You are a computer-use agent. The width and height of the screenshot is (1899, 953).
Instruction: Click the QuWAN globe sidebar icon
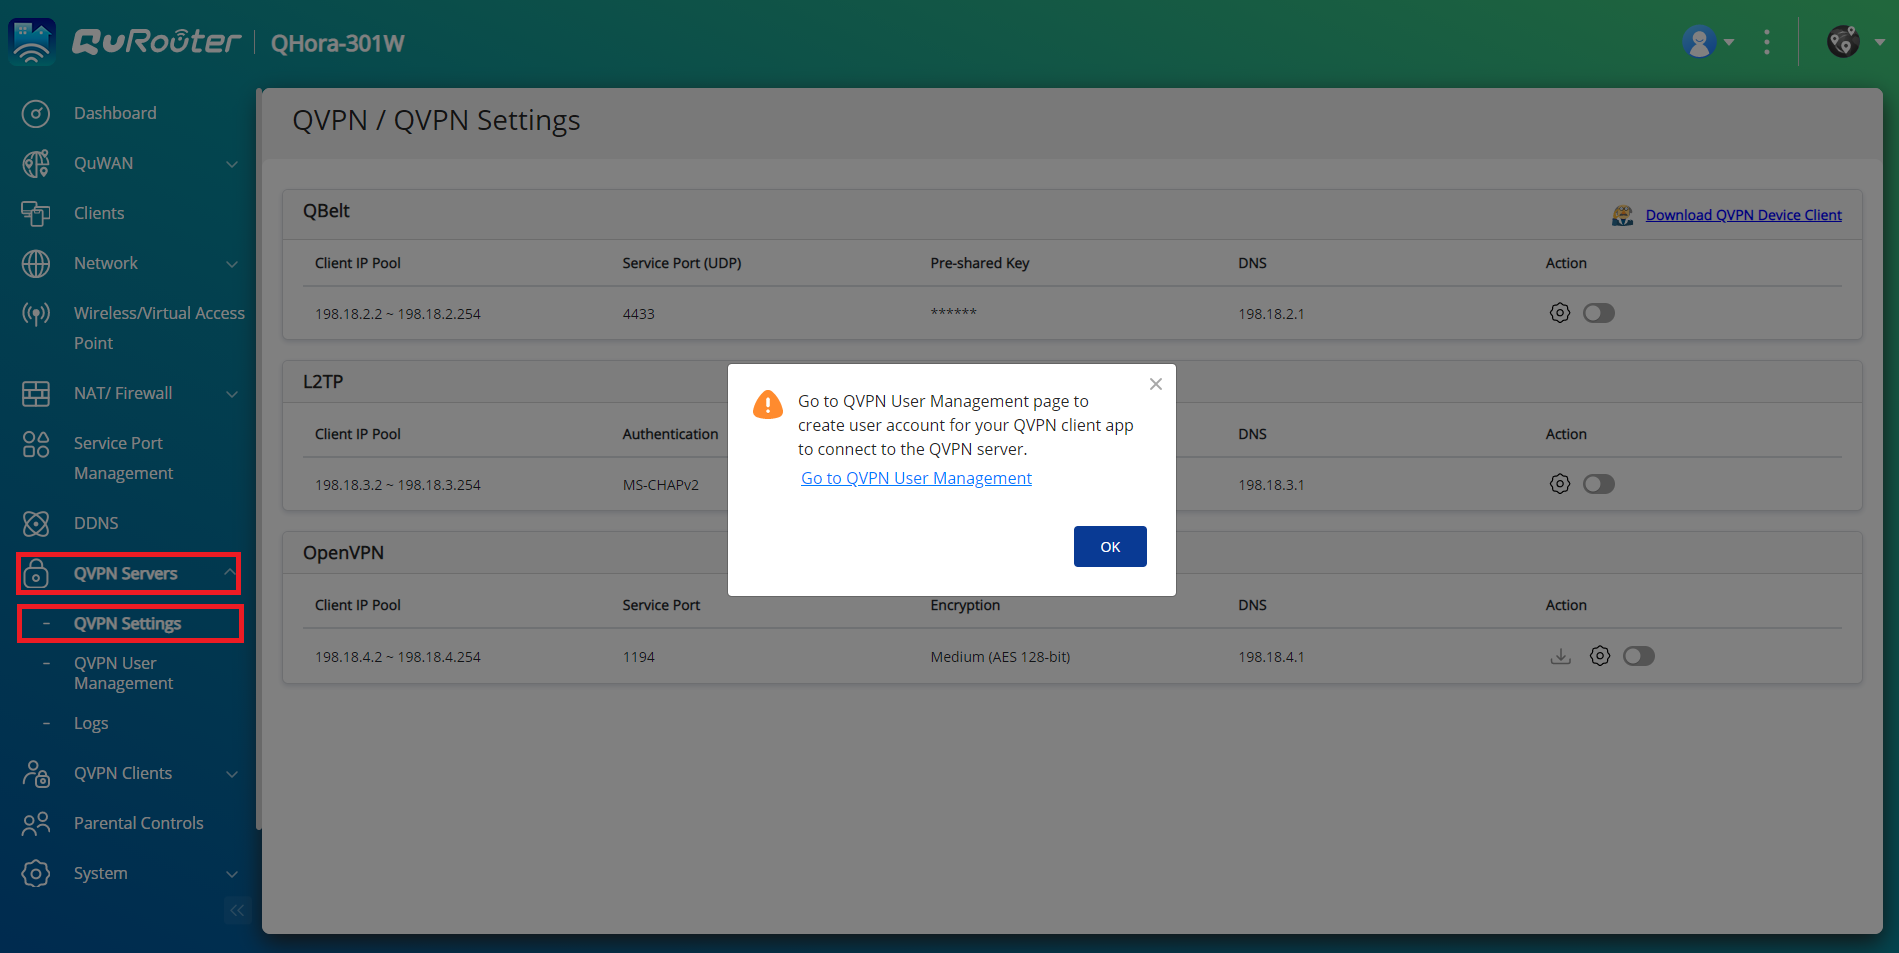[36, 164]
